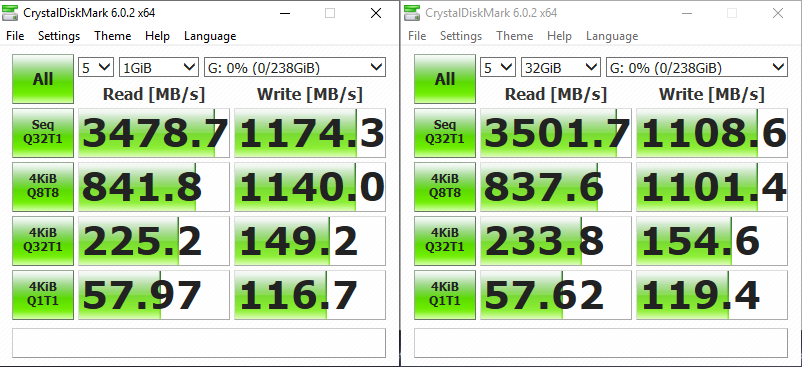This screenshot has height=367, width=802.
Task: Click the CrystalDiskMark app icon in right window title bar
Action: (412, 13)
